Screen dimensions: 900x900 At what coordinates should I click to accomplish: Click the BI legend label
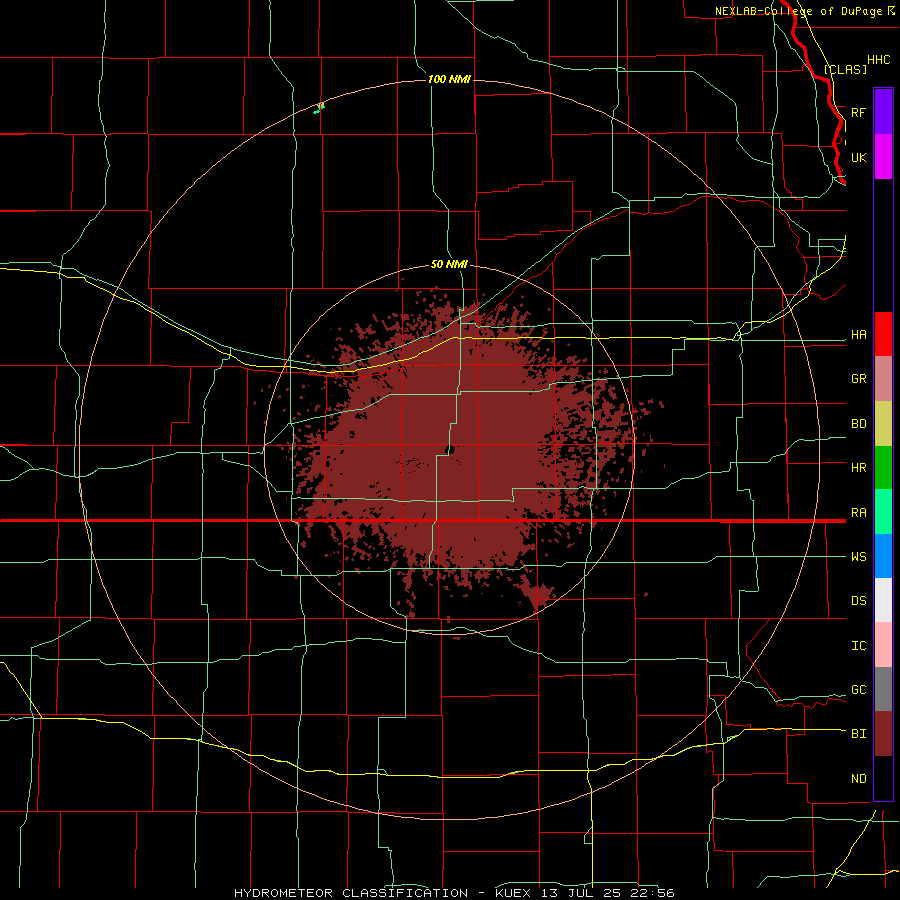coord(858,734)
